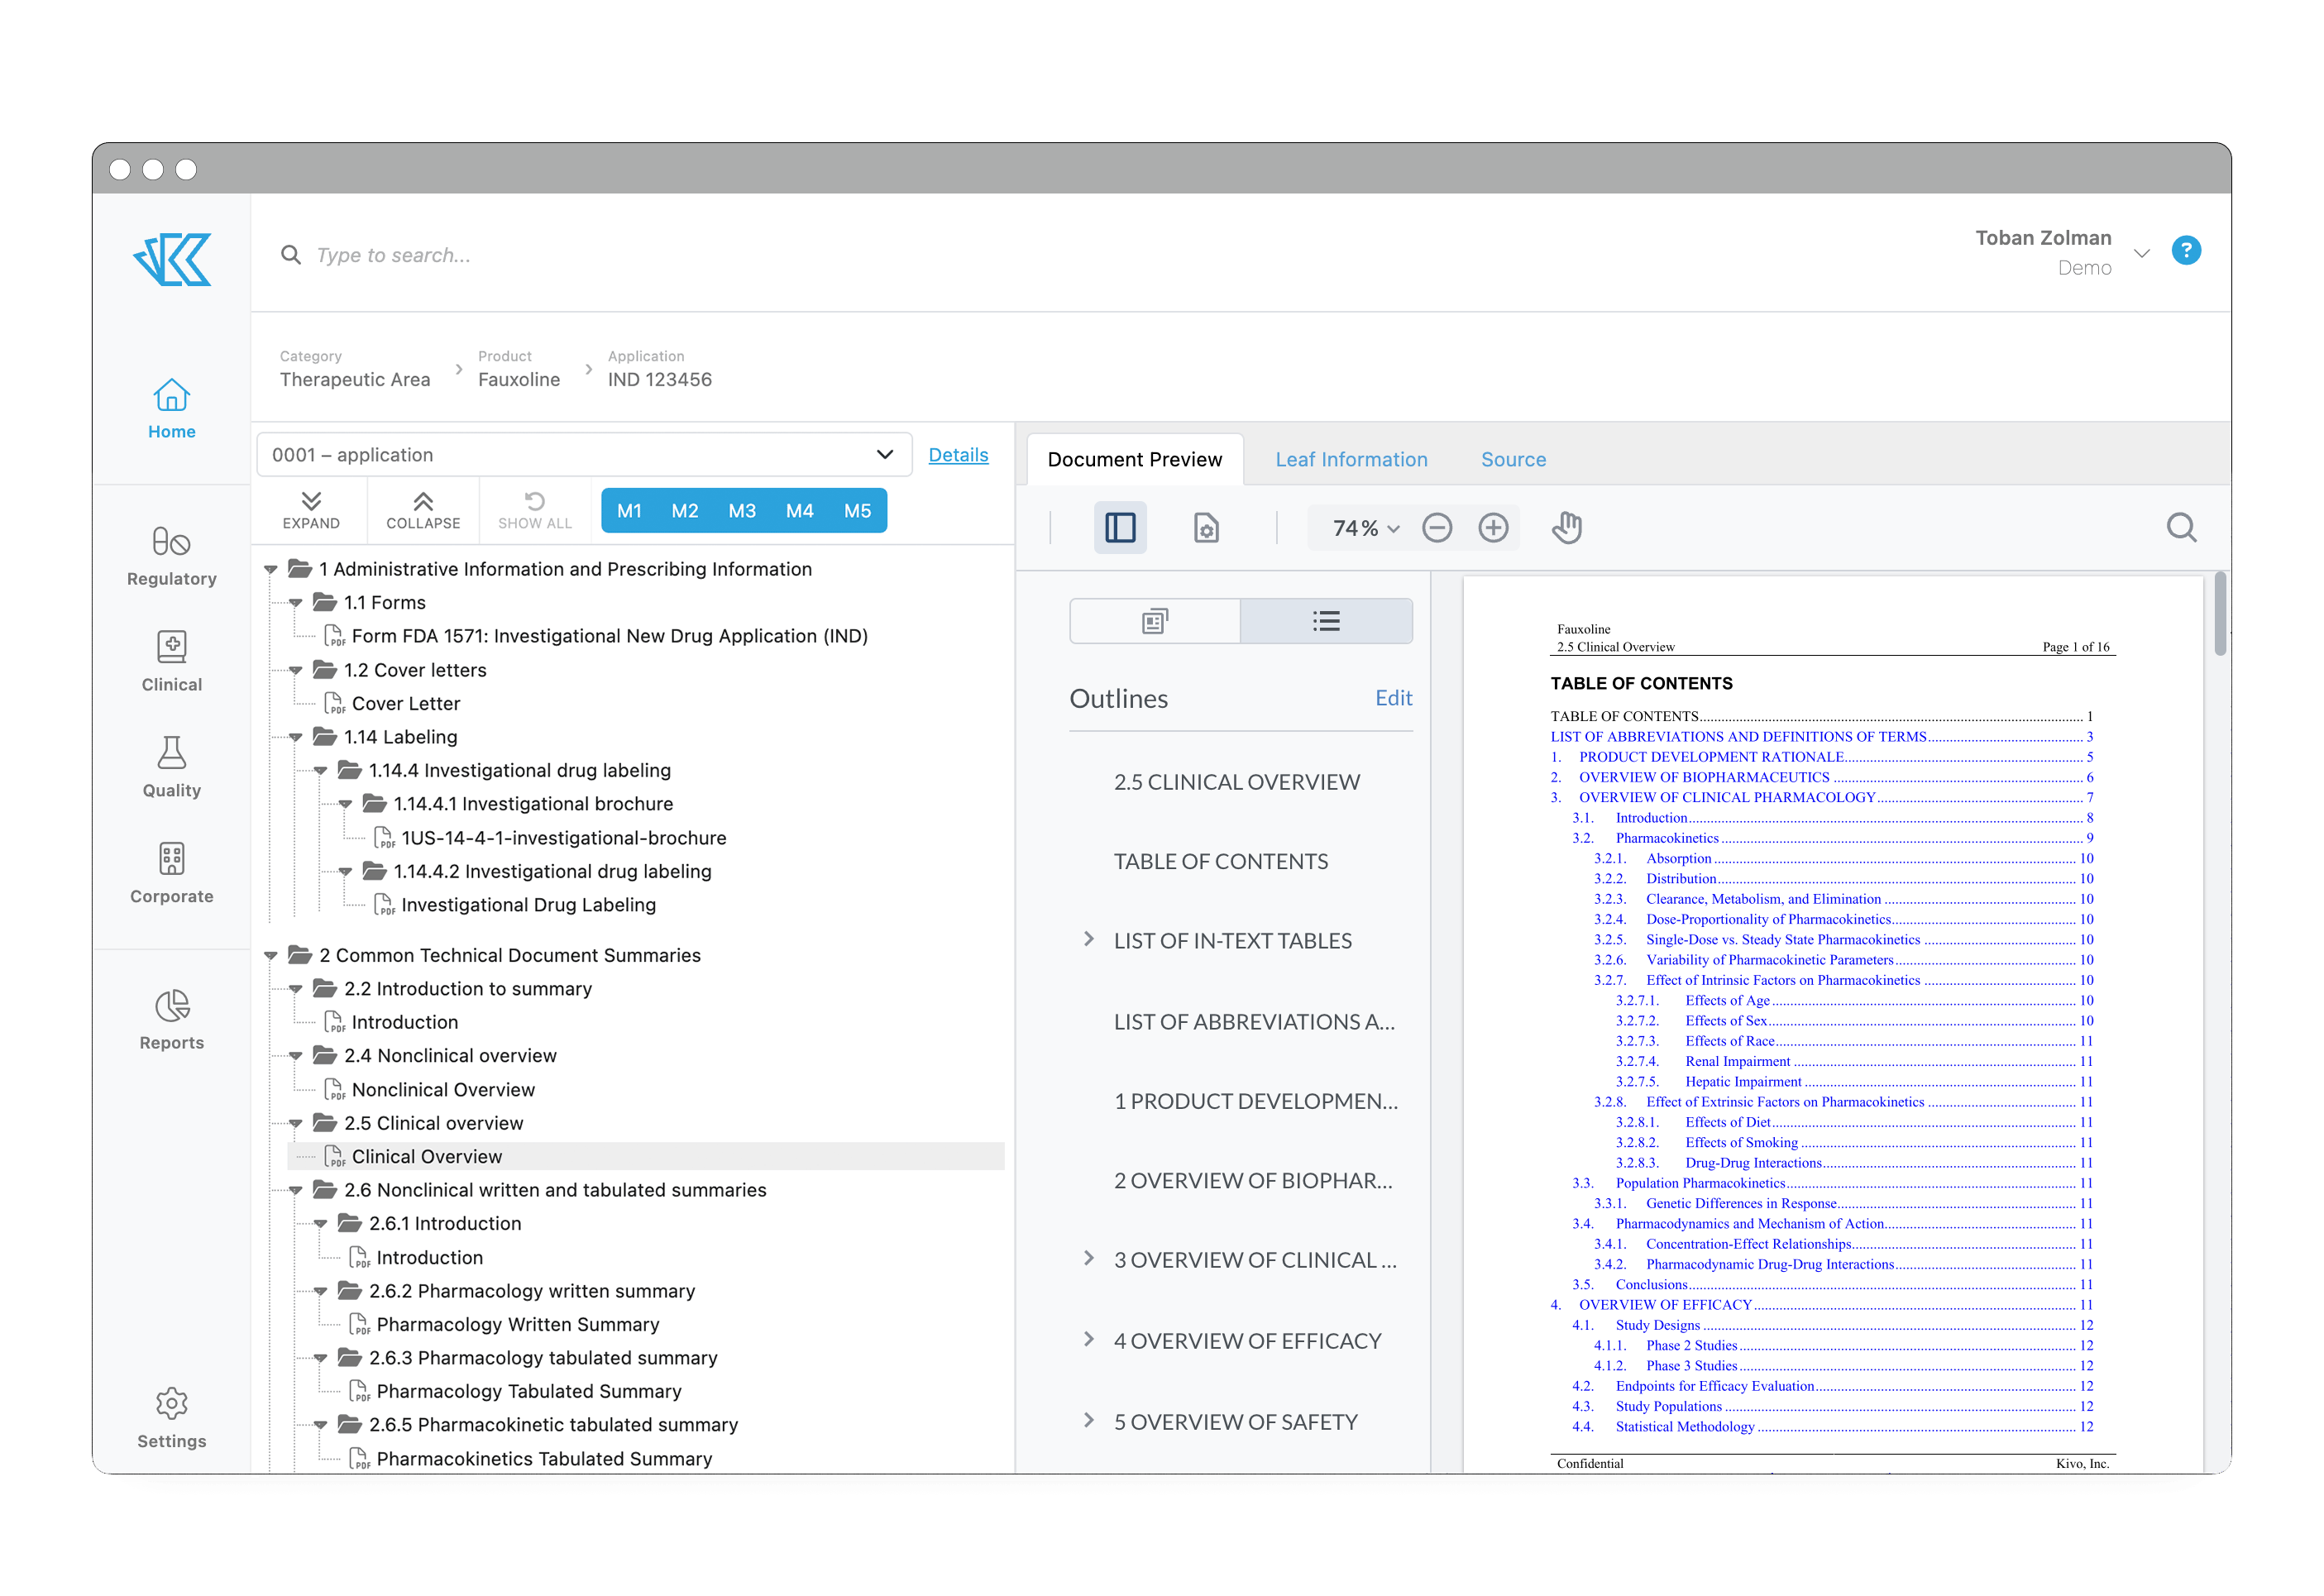Open document search magnifier in preview
The image size is (2324, 1596).
click(2180, 528)
